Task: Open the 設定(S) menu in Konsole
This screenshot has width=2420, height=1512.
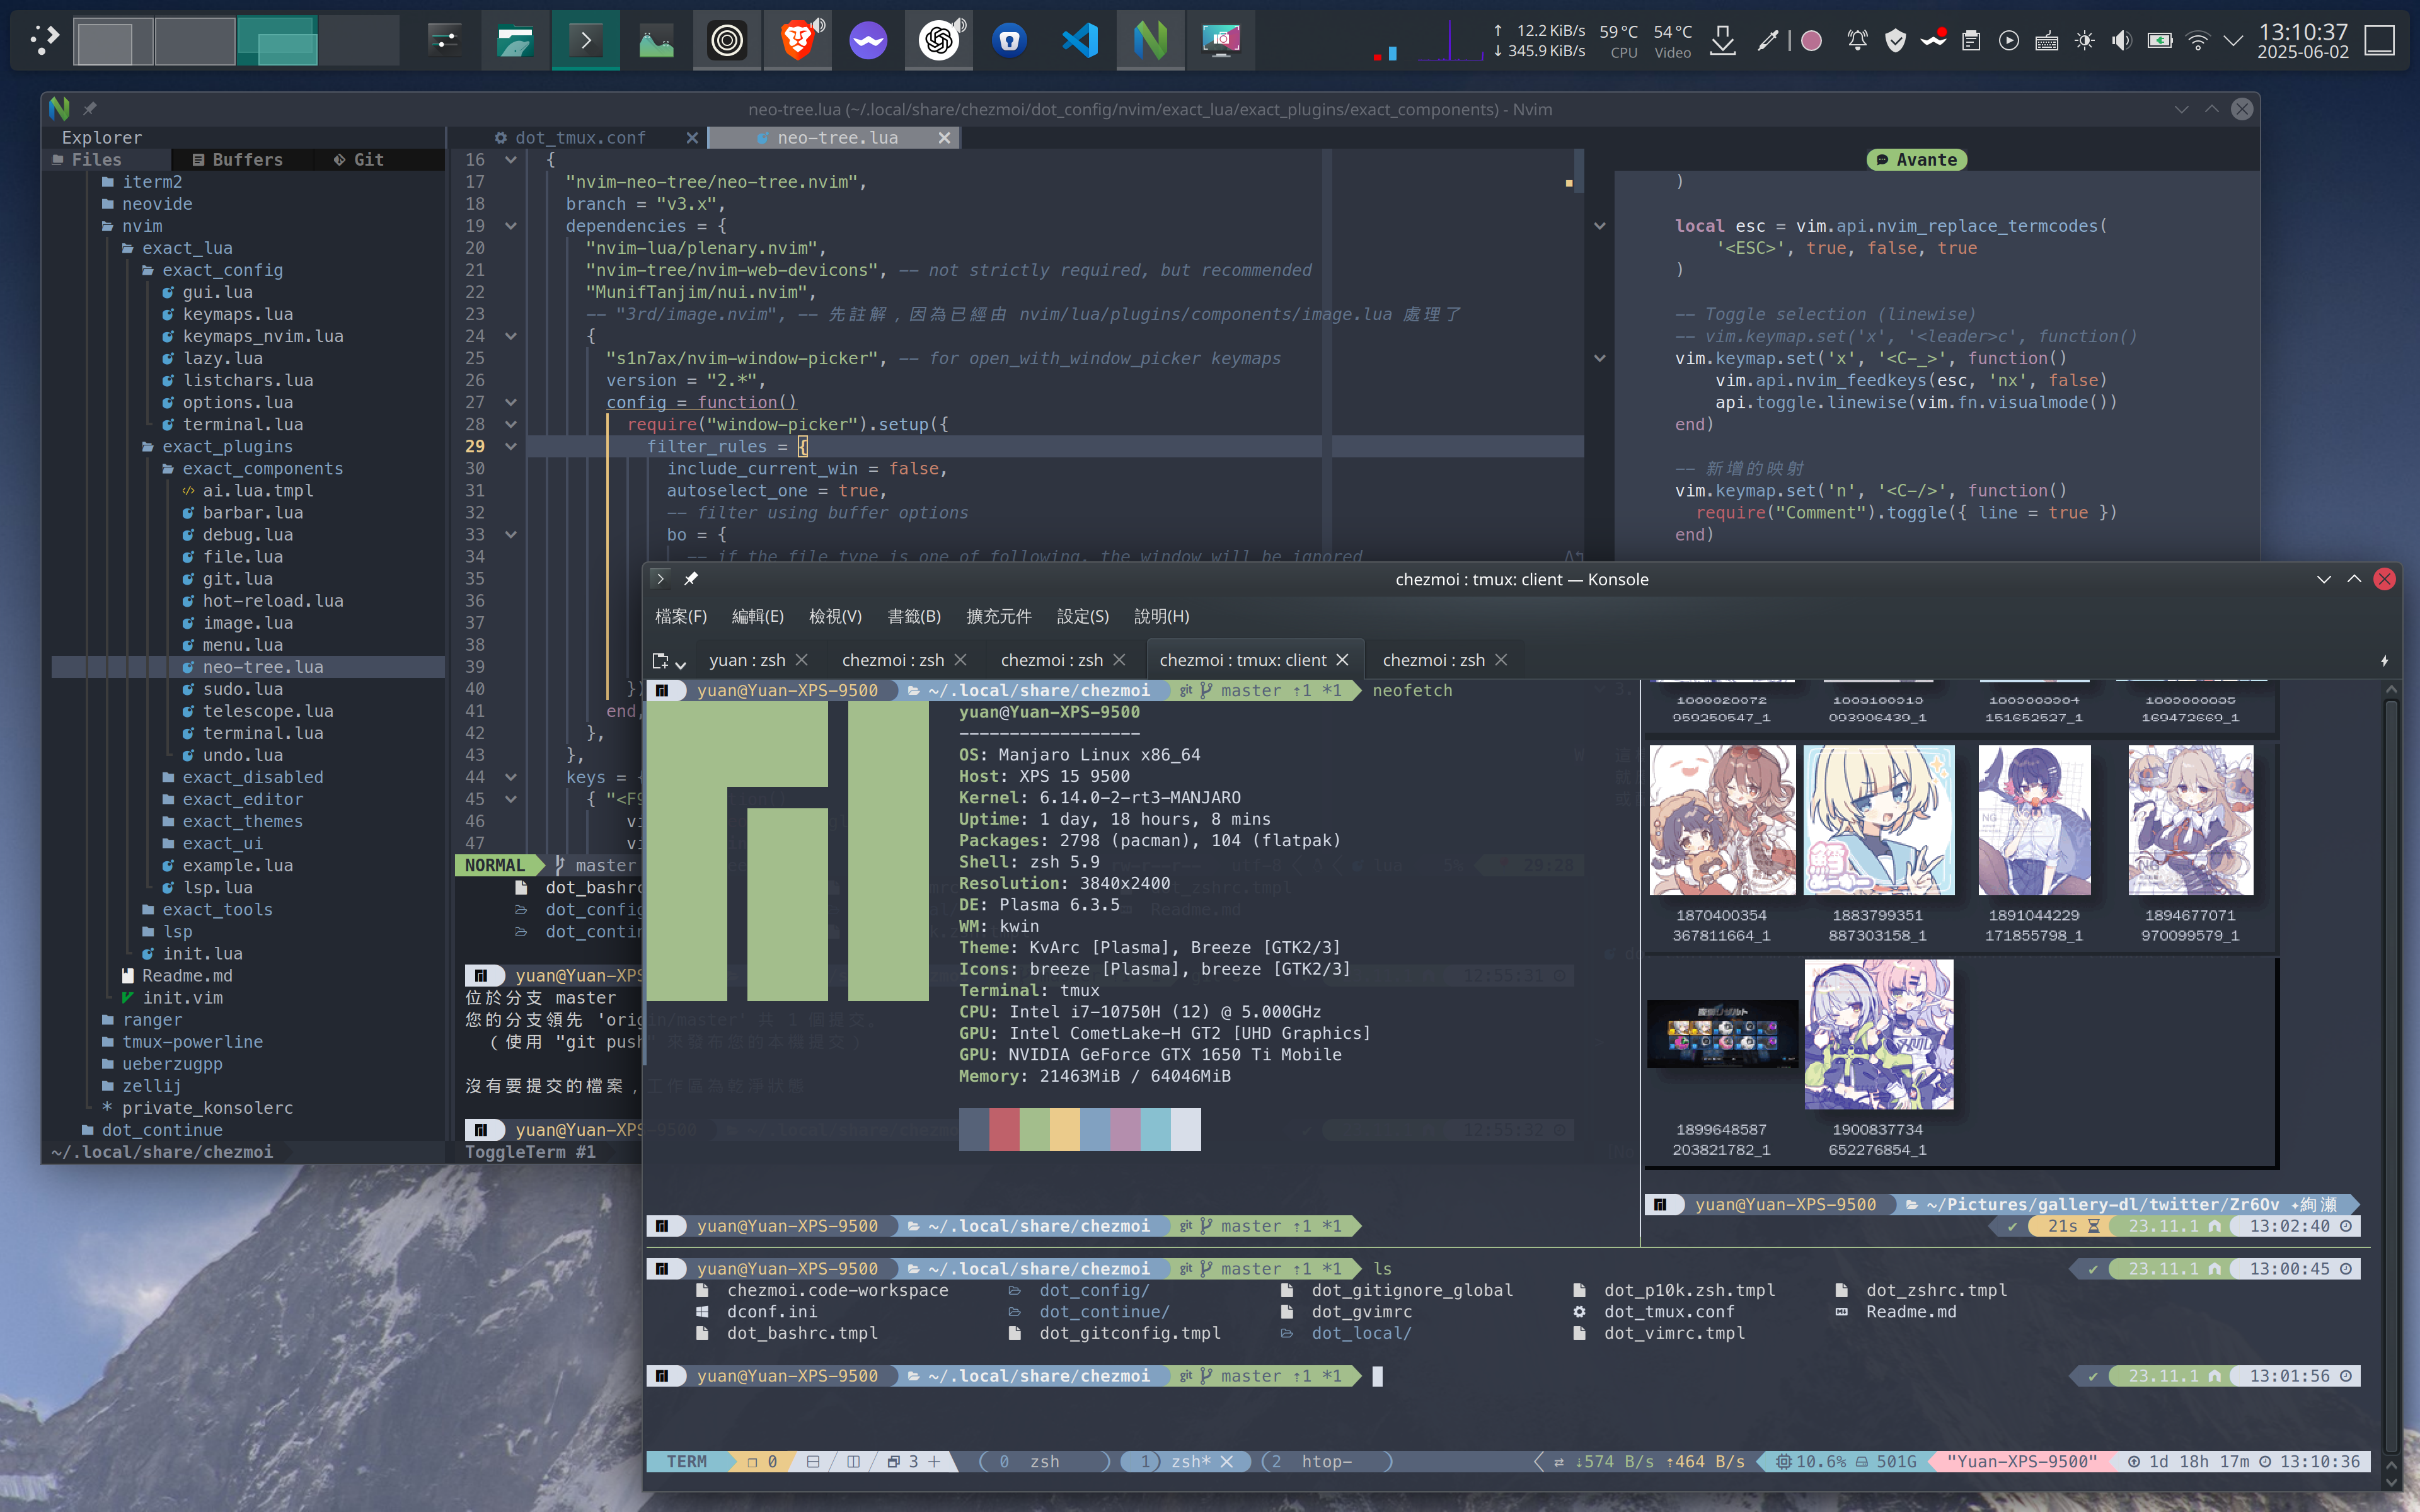Action: (x=1082, y=616)
